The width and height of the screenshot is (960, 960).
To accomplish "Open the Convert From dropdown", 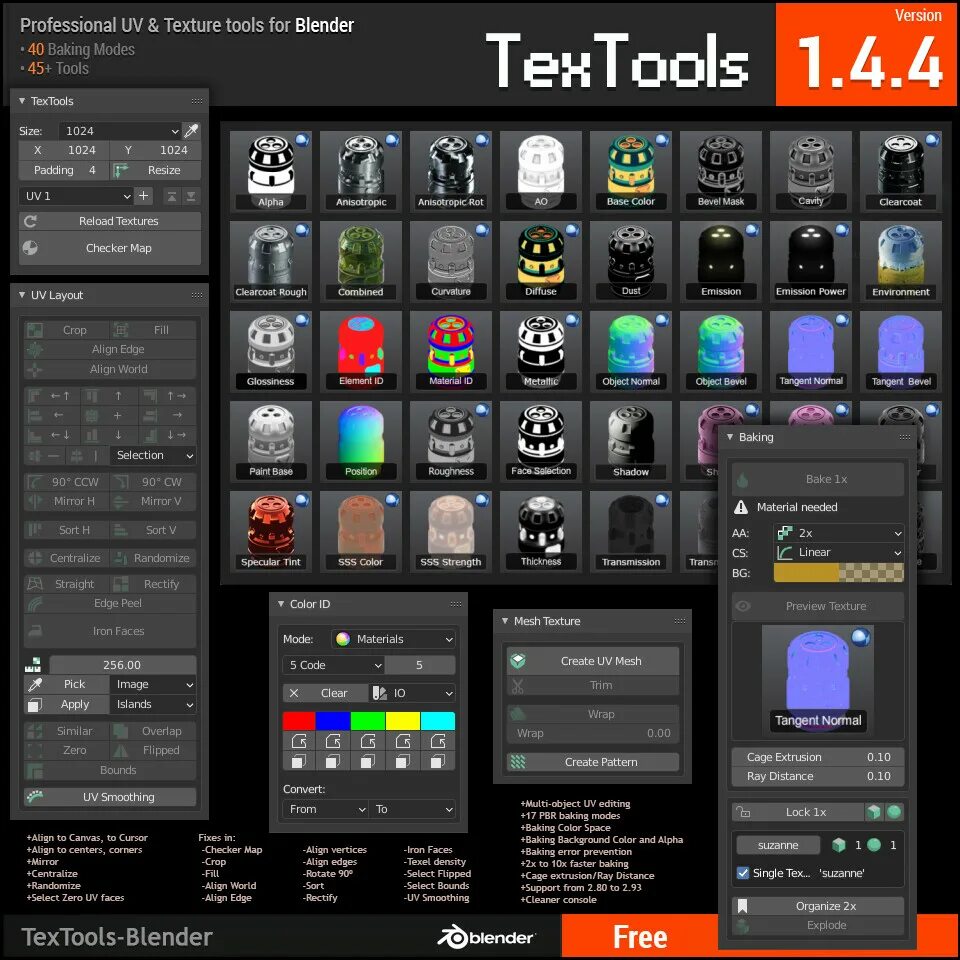I will pyautogui.click(x=325, y=809).
